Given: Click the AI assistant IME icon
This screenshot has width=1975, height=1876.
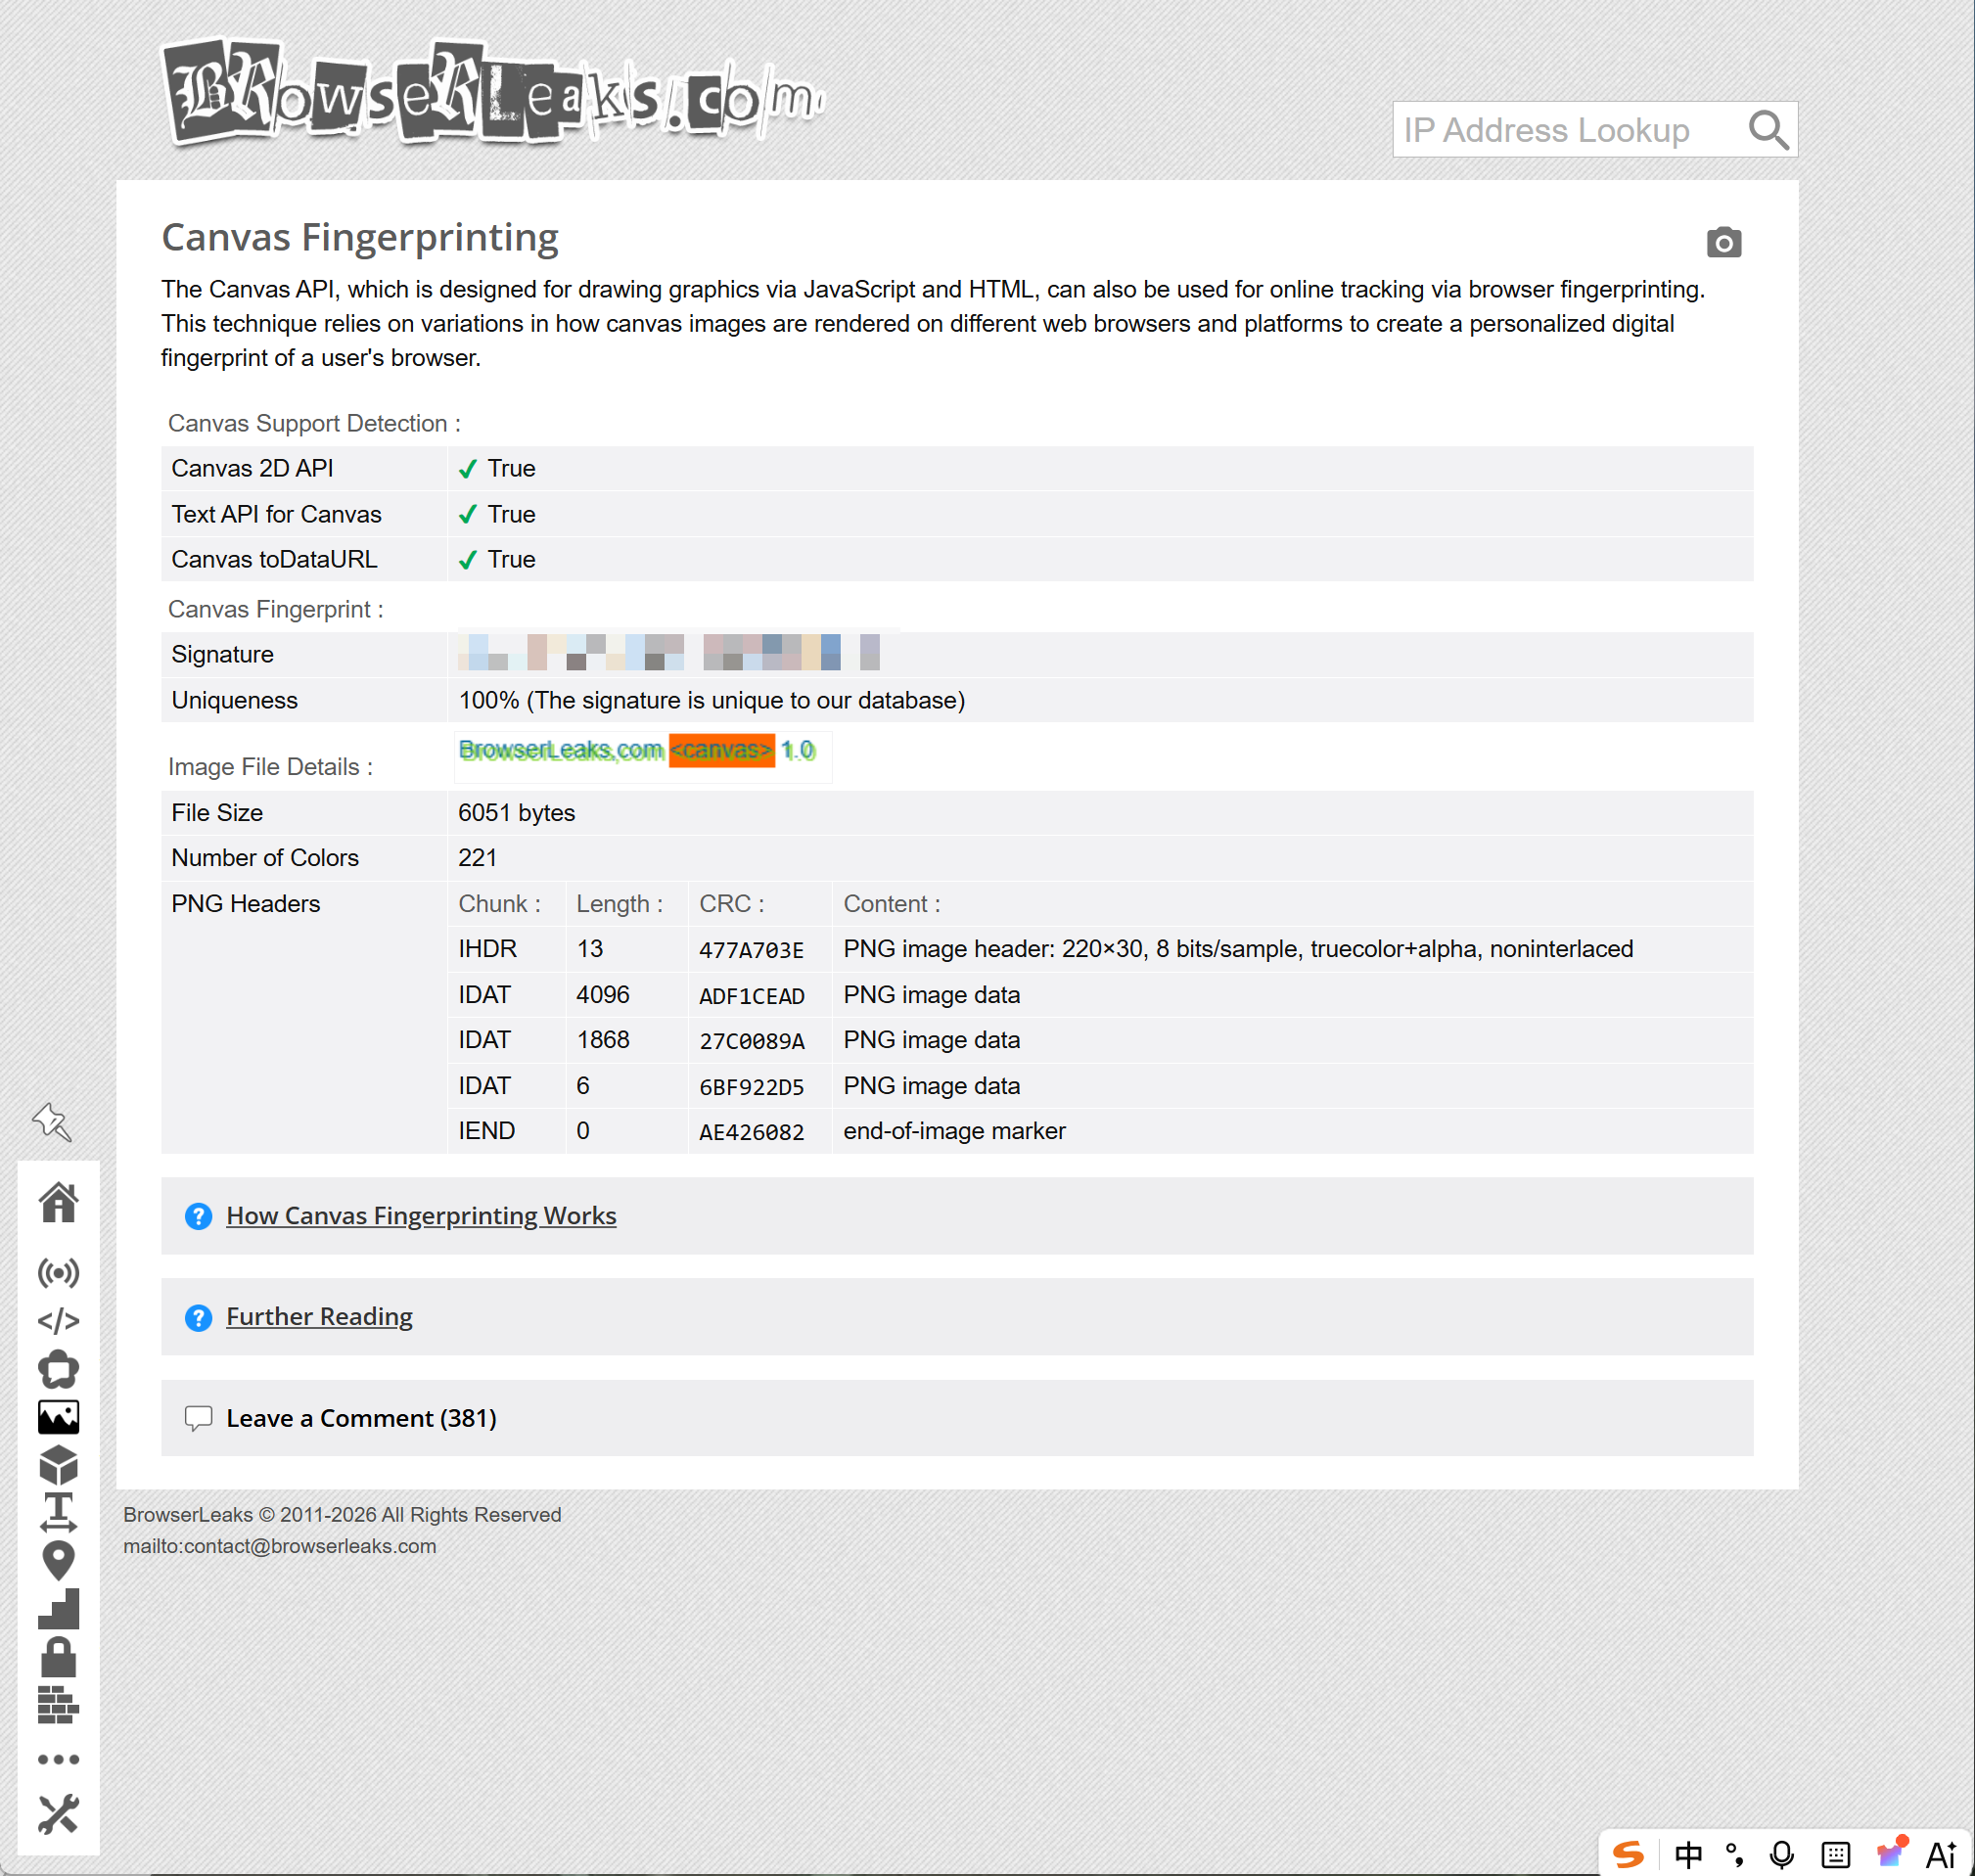Looking at the screenshot, I should 1941,1855.
